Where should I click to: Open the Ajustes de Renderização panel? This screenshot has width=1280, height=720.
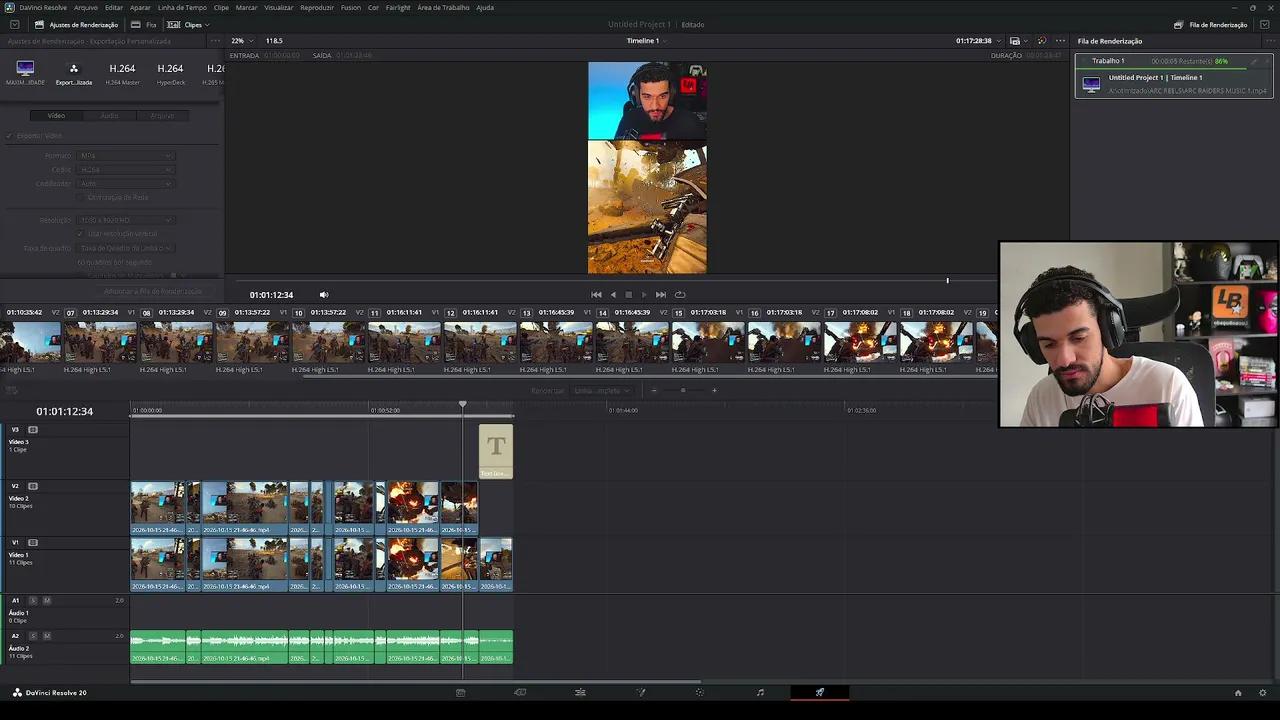pyautogui.click(x=77, y=24)
